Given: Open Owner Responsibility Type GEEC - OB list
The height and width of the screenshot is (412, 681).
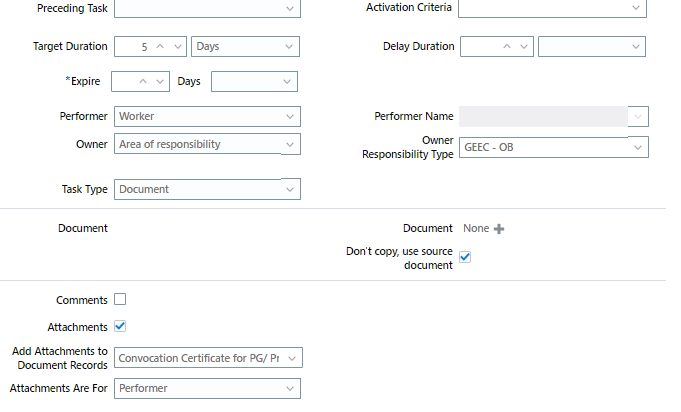Looking at the screenshot, I should [554, 147].
